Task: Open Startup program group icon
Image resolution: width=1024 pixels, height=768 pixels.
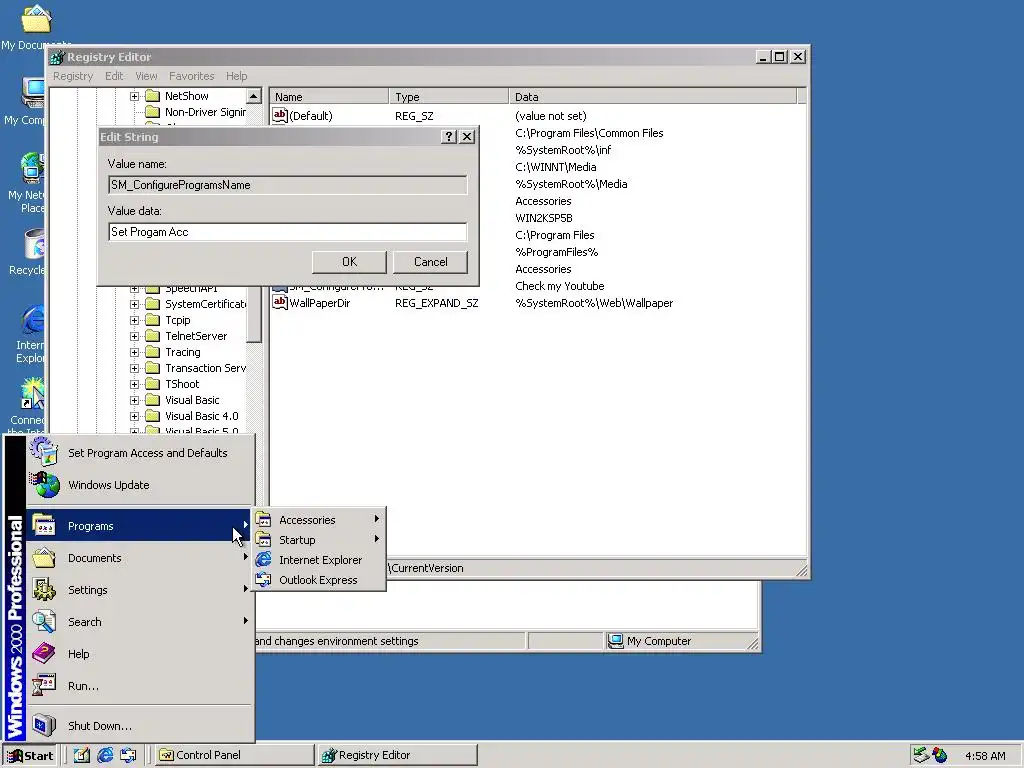Action: tap(263, 540)
